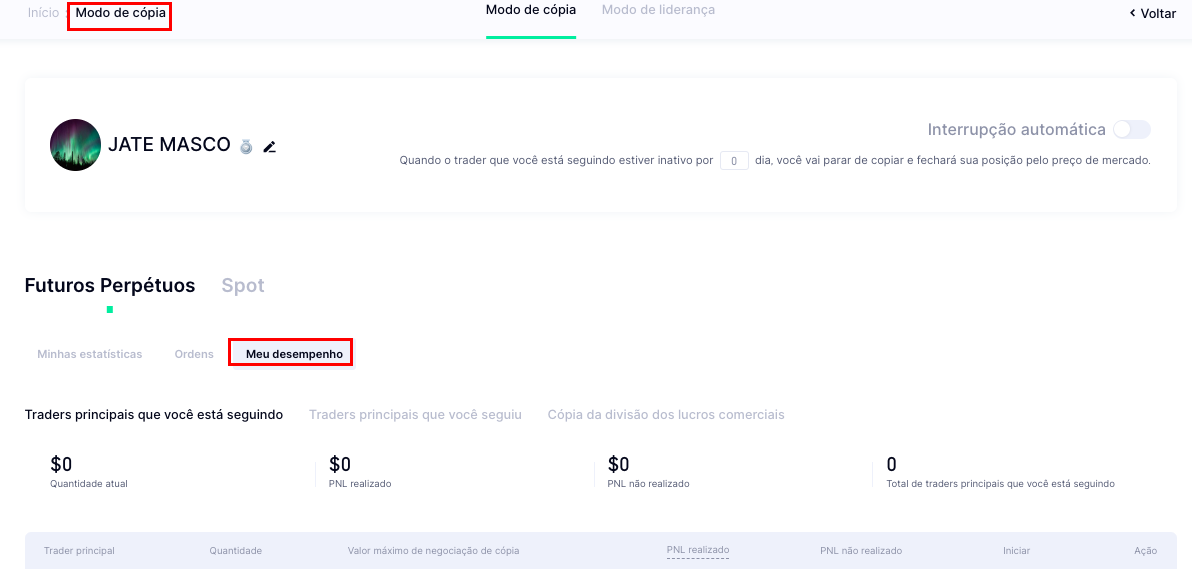Click the aurora profile avatar
Screen dimensions: 1192x569
point(75,145)
